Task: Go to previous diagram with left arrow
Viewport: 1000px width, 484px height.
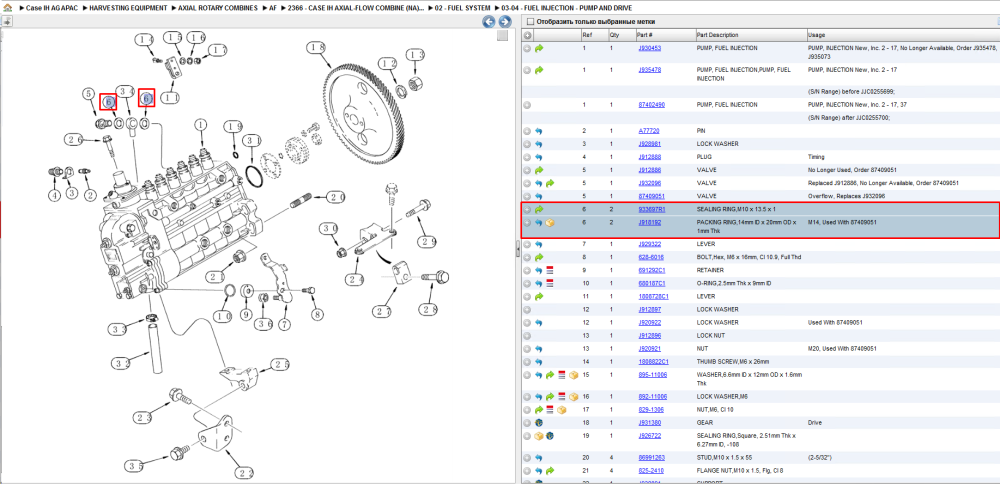Action: (489, 22)
